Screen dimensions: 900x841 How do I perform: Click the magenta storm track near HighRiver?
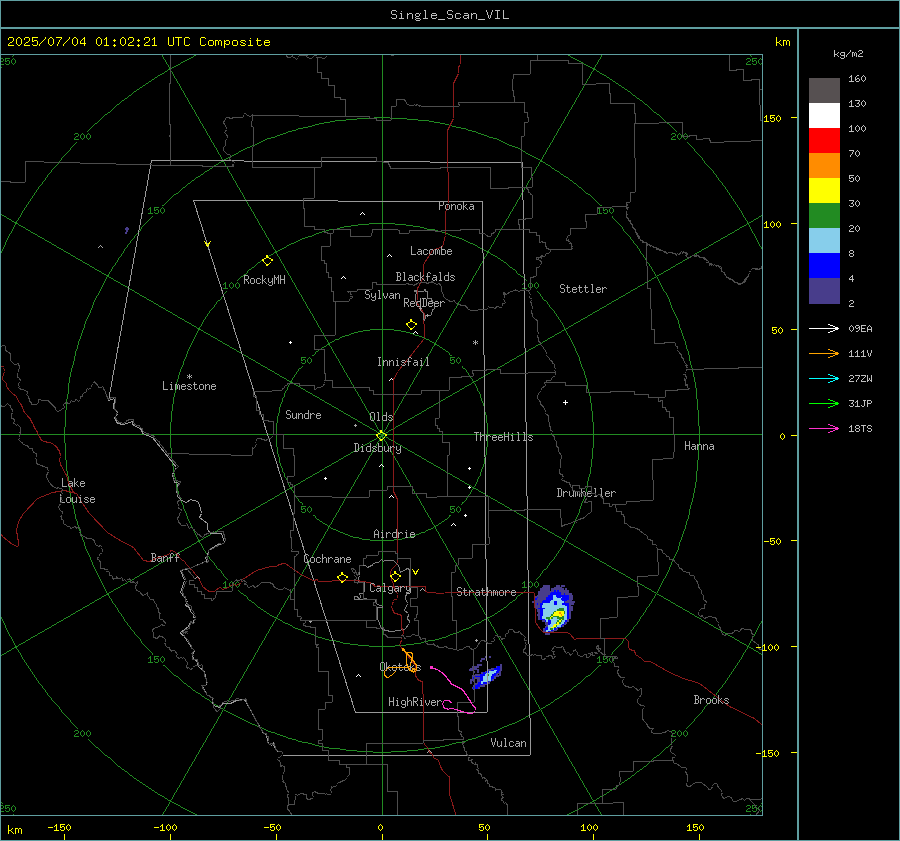coord(455,690)
